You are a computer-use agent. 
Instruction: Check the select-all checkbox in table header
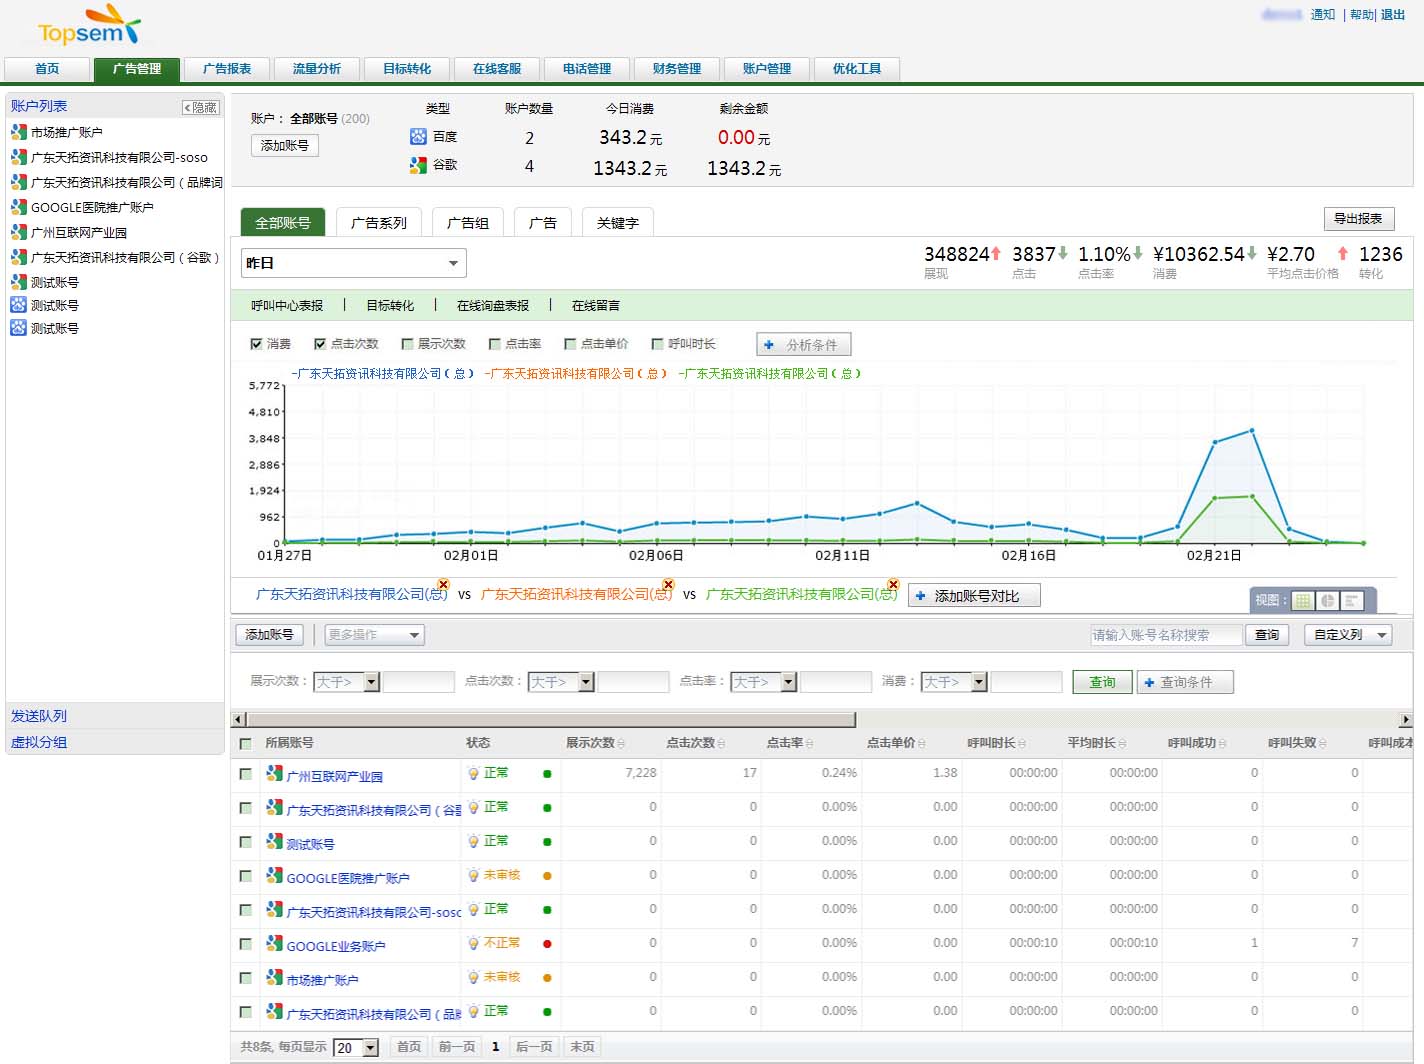(x=245, y=743)
